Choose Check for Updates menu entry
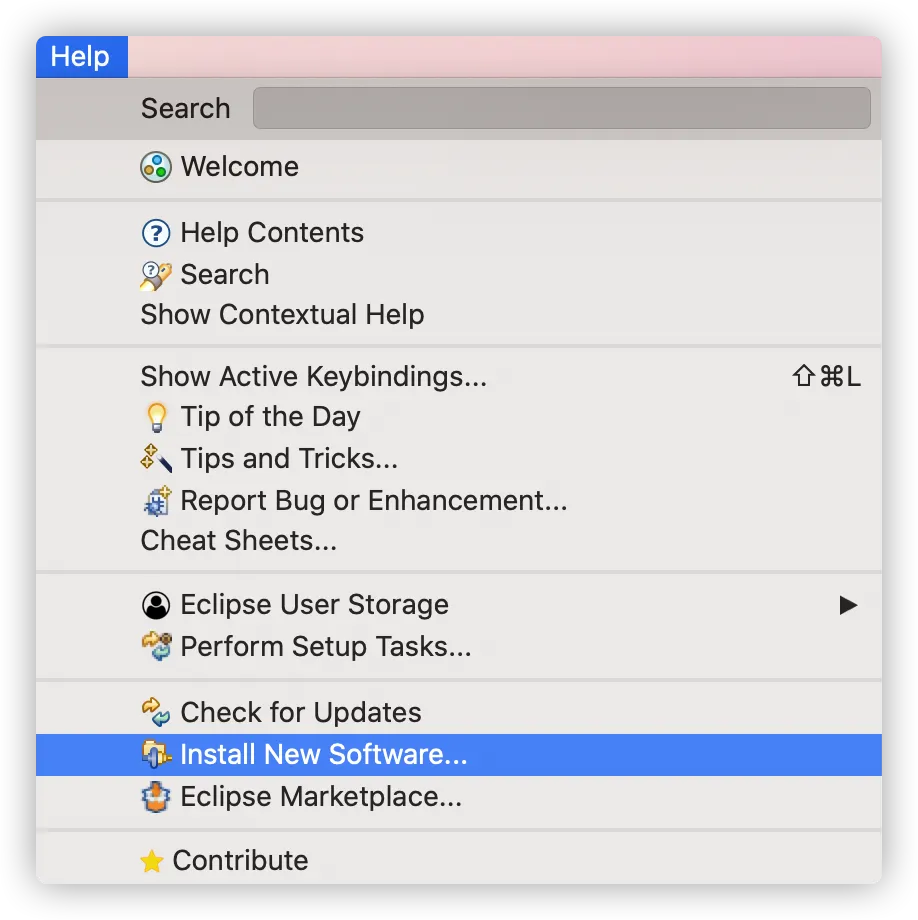Image resolution: width=918 pixels, height=920 pixels. (x=300, y=713)
